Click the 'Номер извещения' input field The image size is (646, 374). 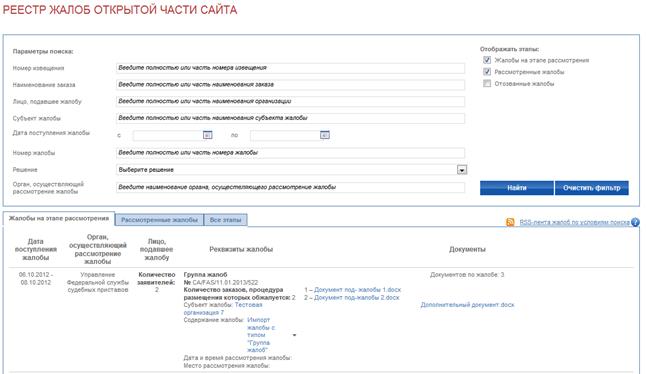[x=290, y=68]
